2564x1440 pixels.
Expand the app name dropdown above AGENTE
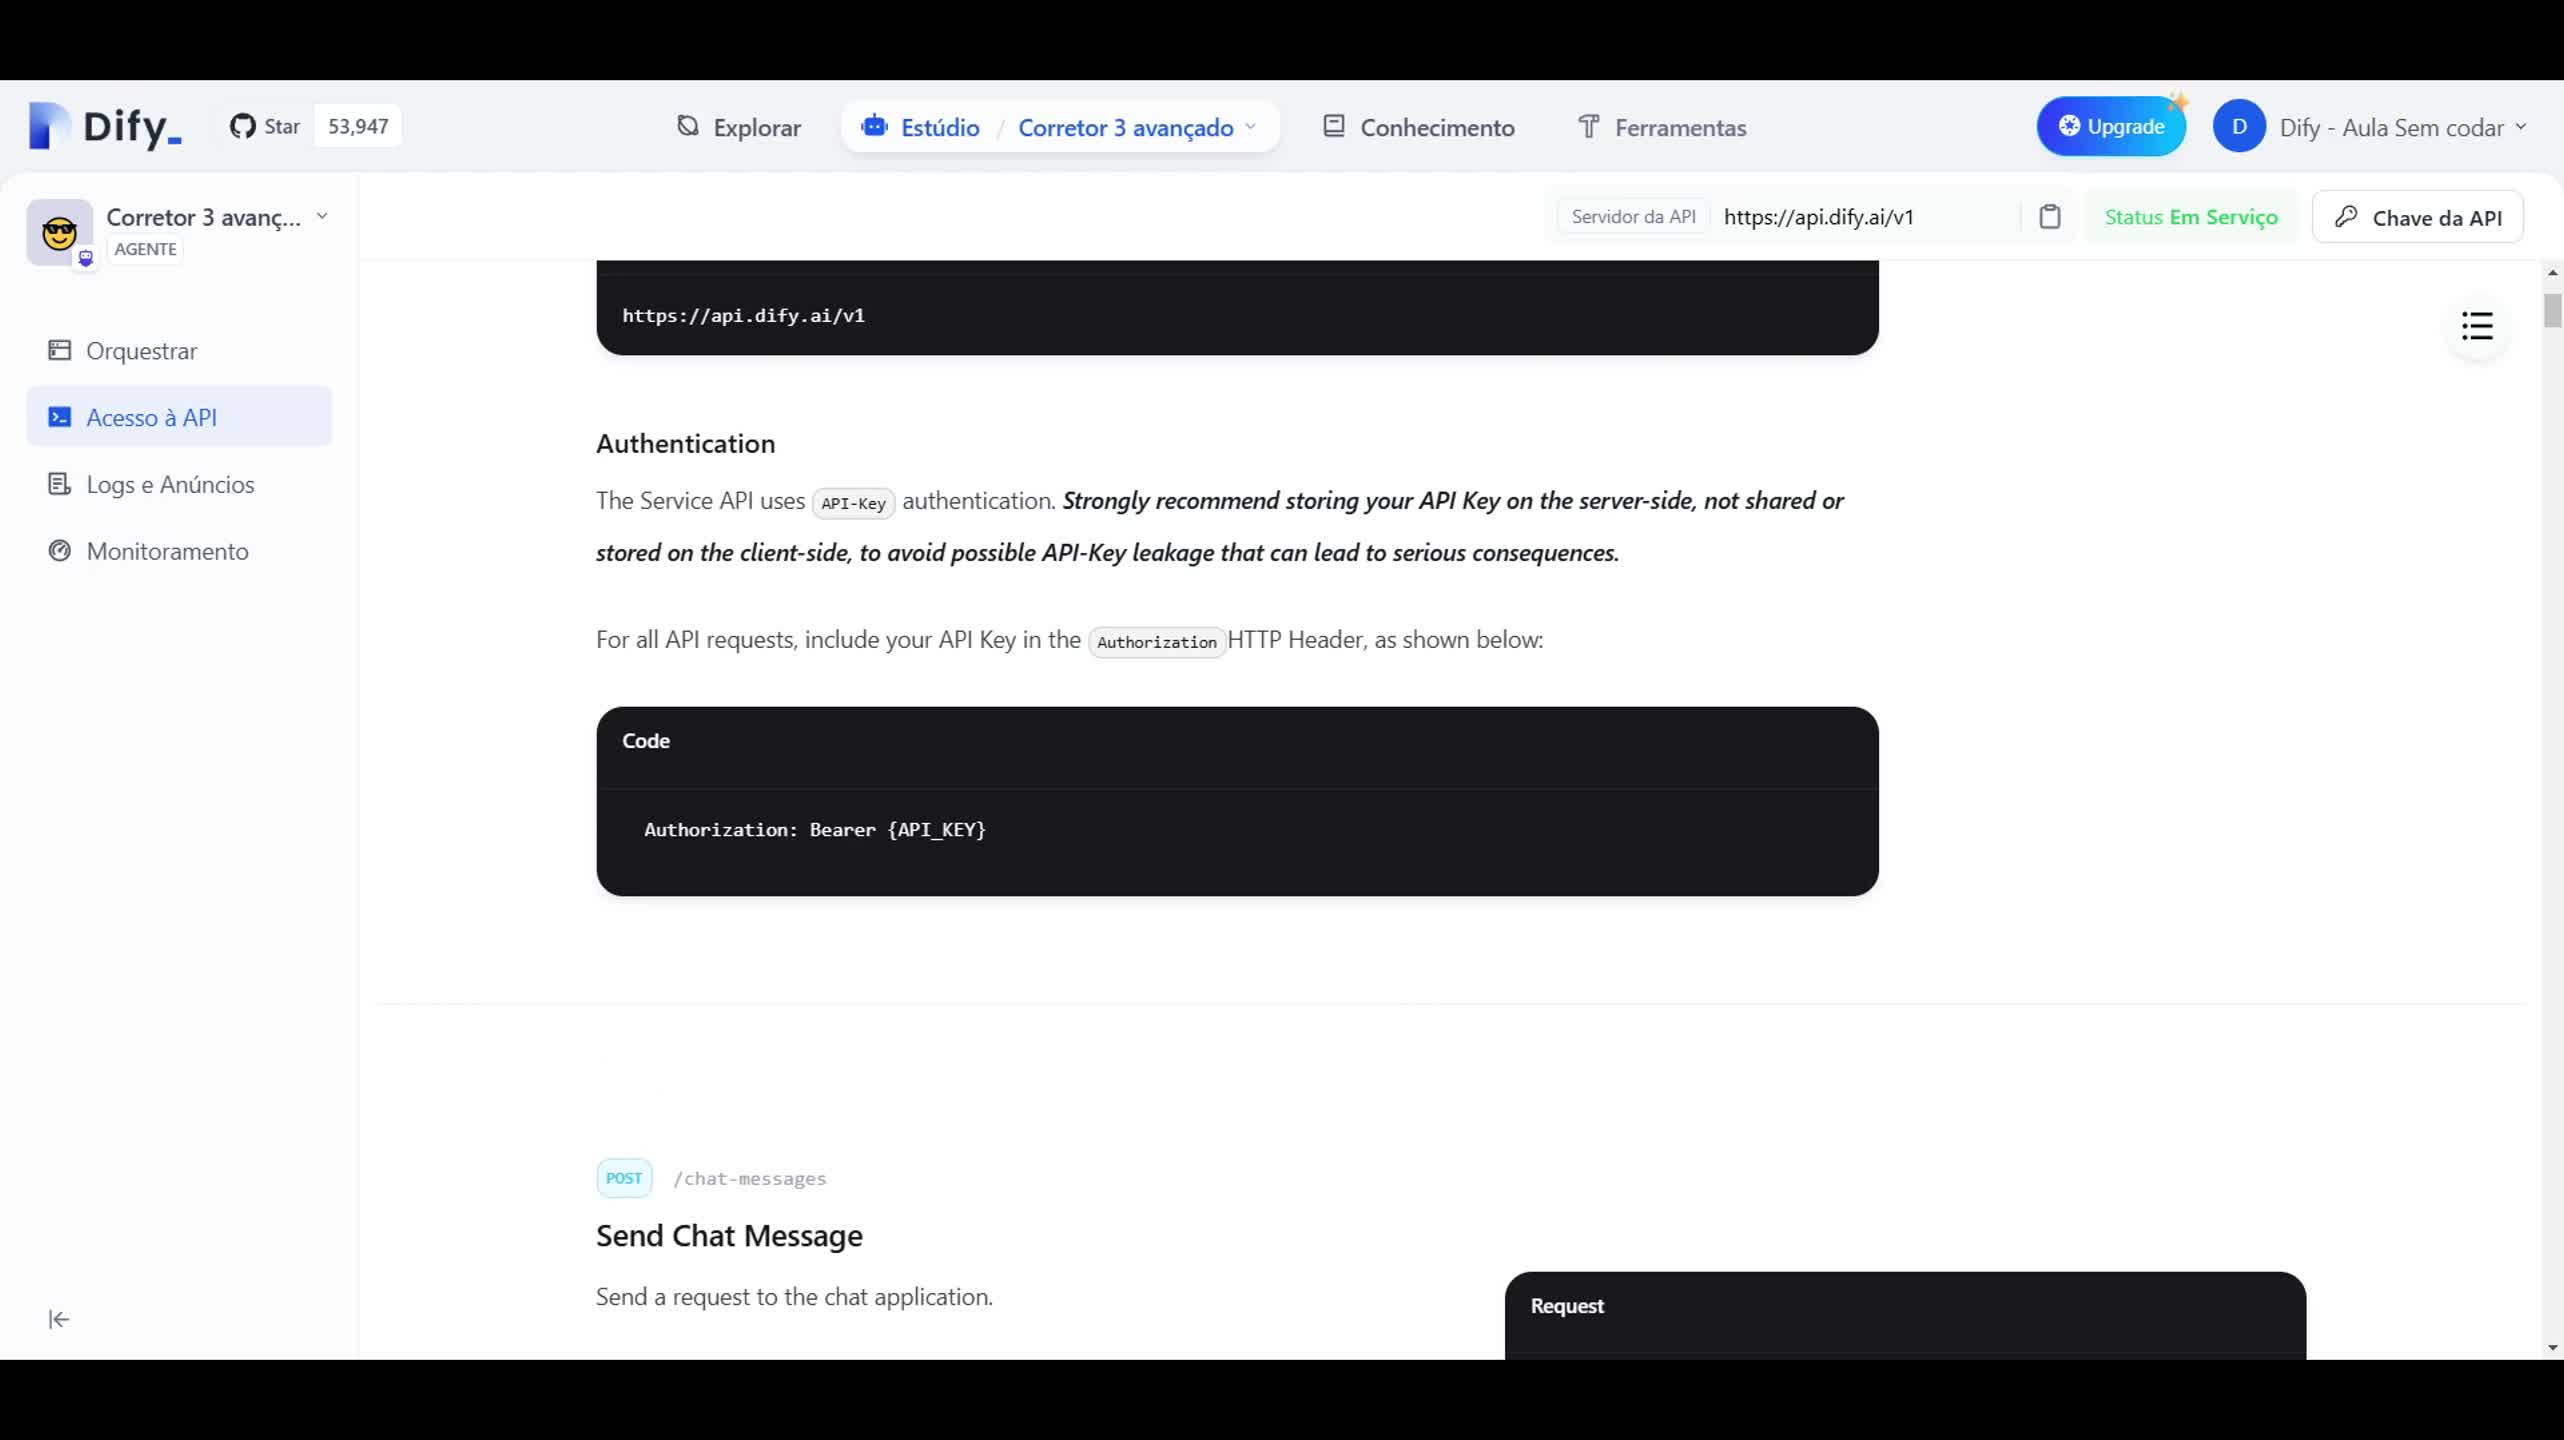(322, 215)
